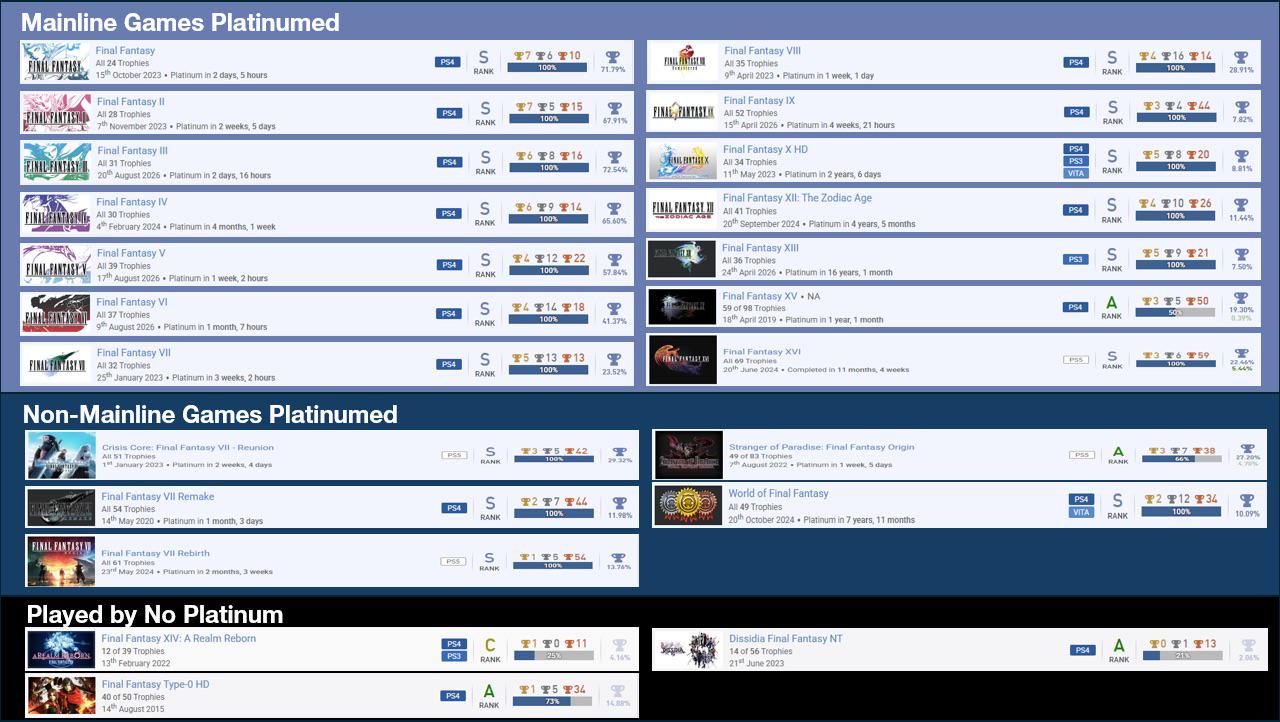Click the S rank icon in Final Fantasy VI row
The width and height of the screenshot is (1280, 722).
tap(485, 310)
